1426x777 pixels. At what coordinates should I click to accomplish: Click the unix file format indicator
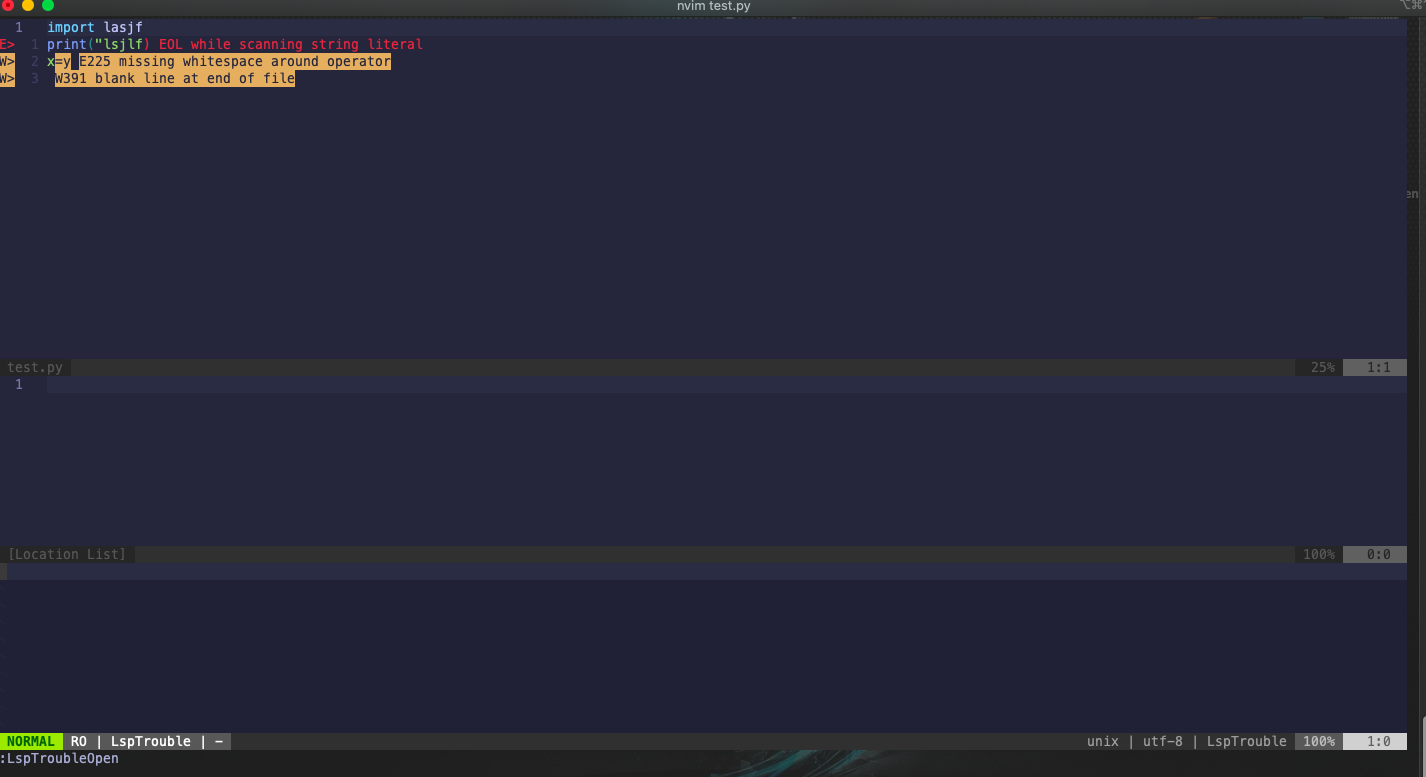tap(1103, 741)
